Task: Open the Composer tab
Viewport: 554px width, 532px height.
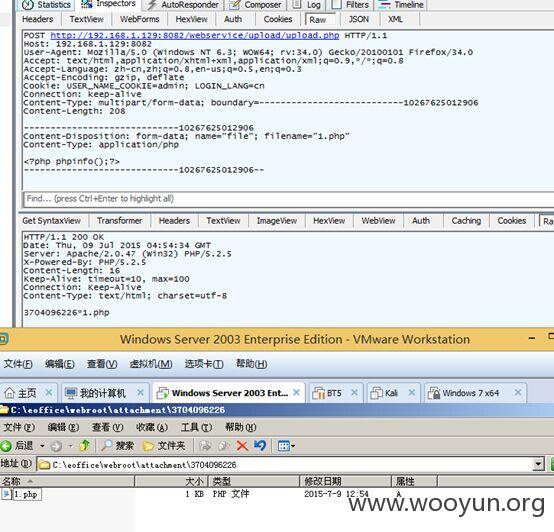Action: click(x=255, y=5)
